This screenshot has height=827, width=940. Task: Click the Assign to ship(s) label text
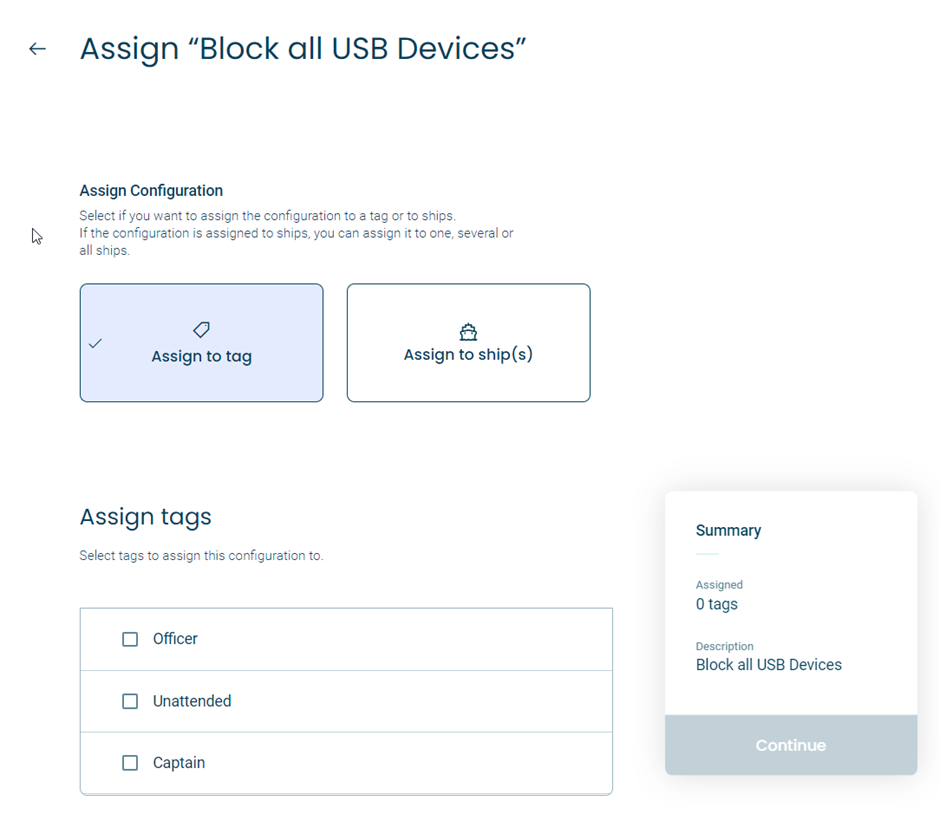click(468, 355)
